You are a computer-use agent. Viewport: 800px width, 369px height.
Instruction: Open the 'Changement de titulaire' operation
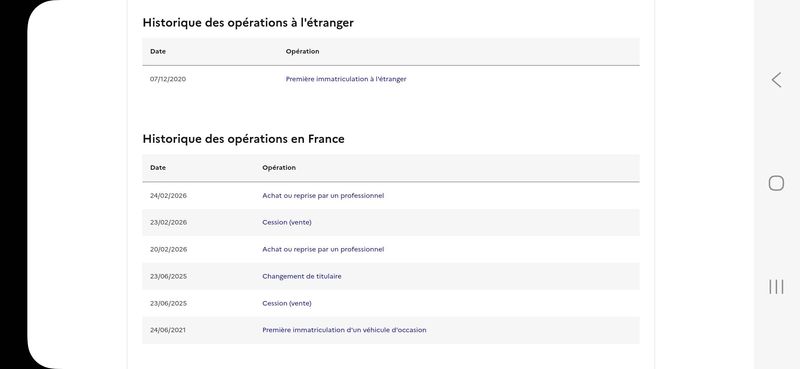point(302,276)
